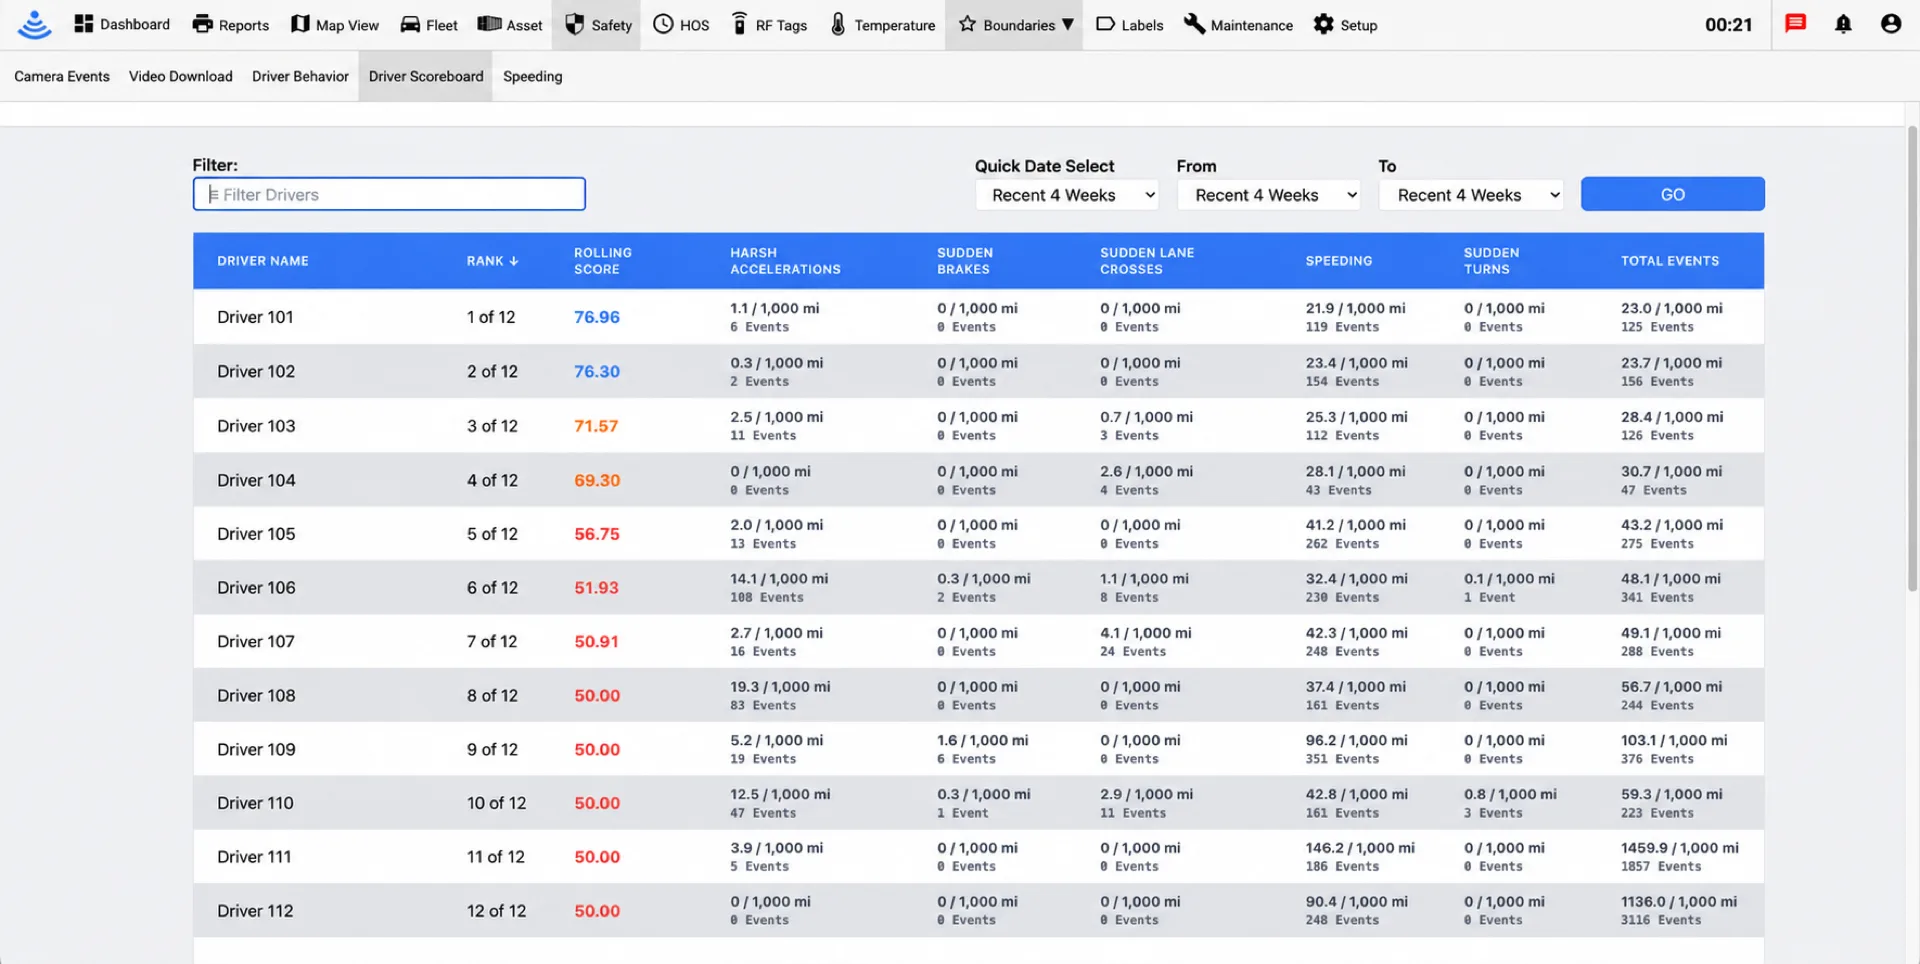Click the page vertical scrollbar
Screen dimensions: 1920x964
pos(1912,360)
